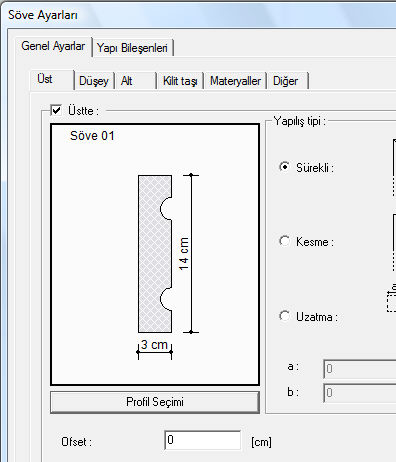Click the 'a' value field
Image resolution: width=396 pixels, height=462 pixels.
pyautogui.click(x=360, y=369)
